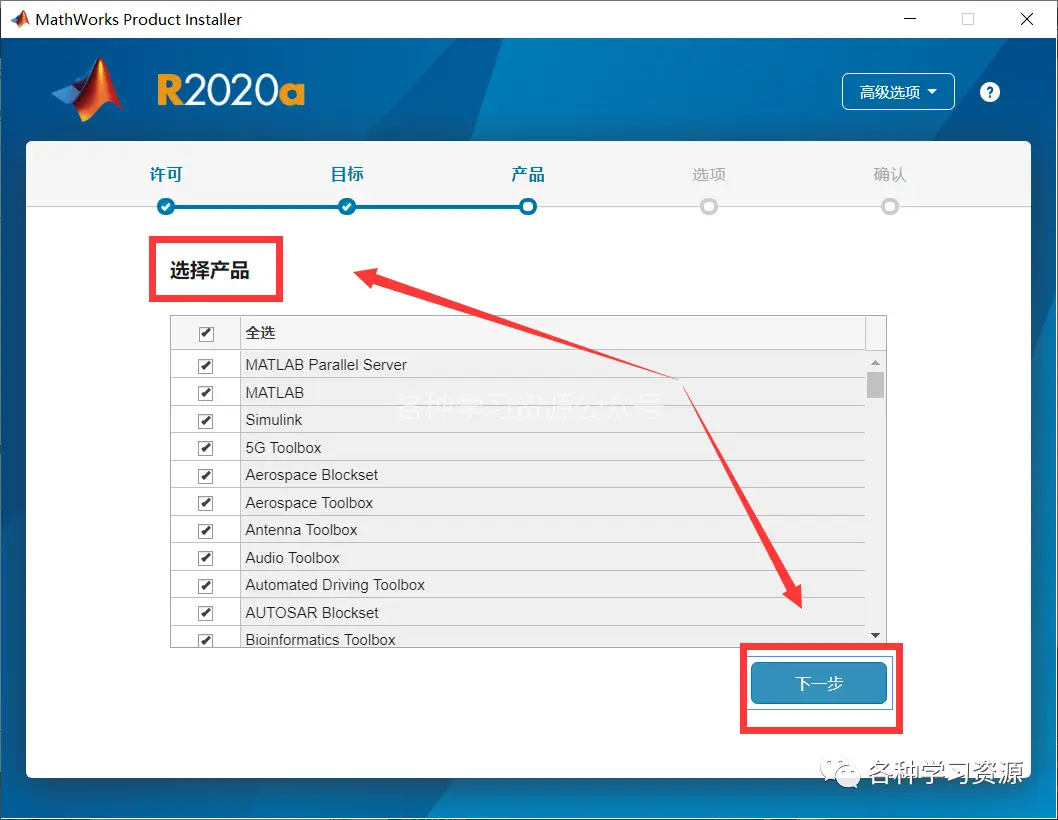This screenshot has width=1058, height=820.
Task: Toggle the Bioinformatics Toolbox checkbox
Action: [206, 640]
